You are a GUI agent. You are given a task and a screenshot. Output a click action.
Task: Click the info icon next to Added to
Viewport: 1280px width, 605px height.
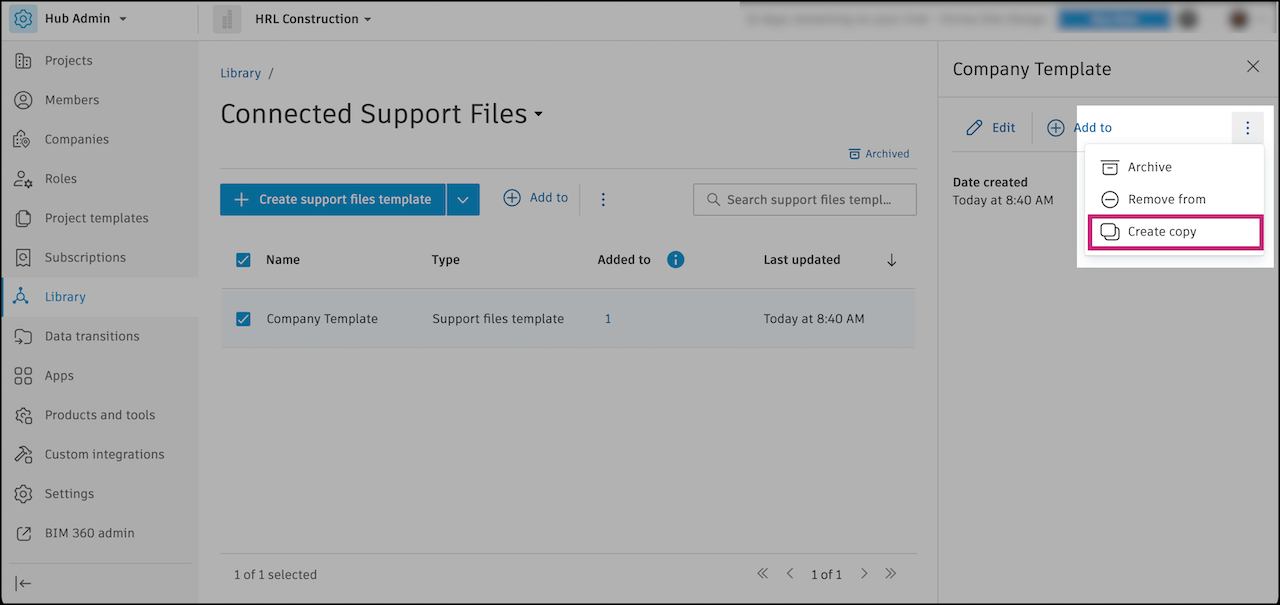tap(675, 259)
